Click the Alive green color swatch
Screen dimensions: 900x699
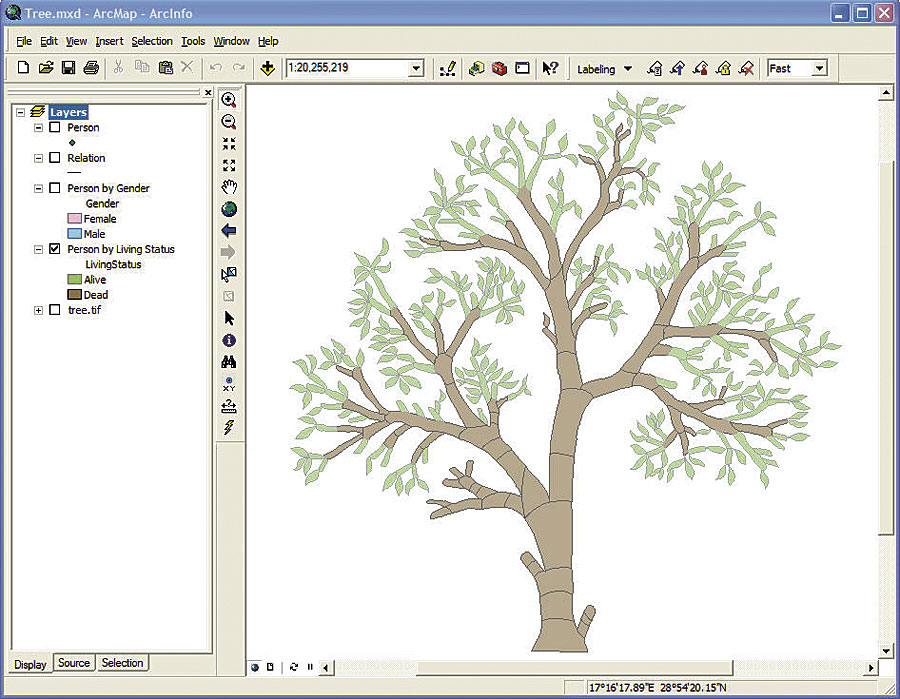coord(75,279)
